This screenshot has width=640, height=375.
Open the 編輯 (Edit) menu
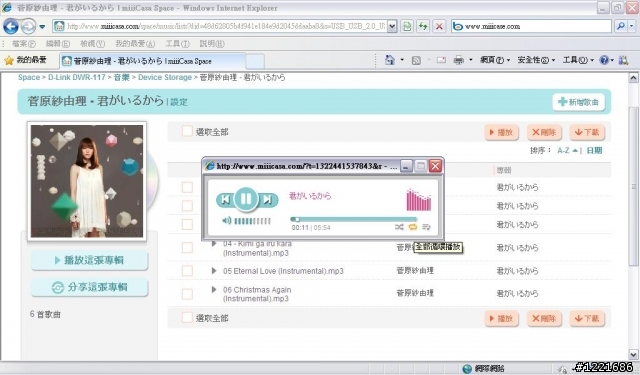(58, 44)
